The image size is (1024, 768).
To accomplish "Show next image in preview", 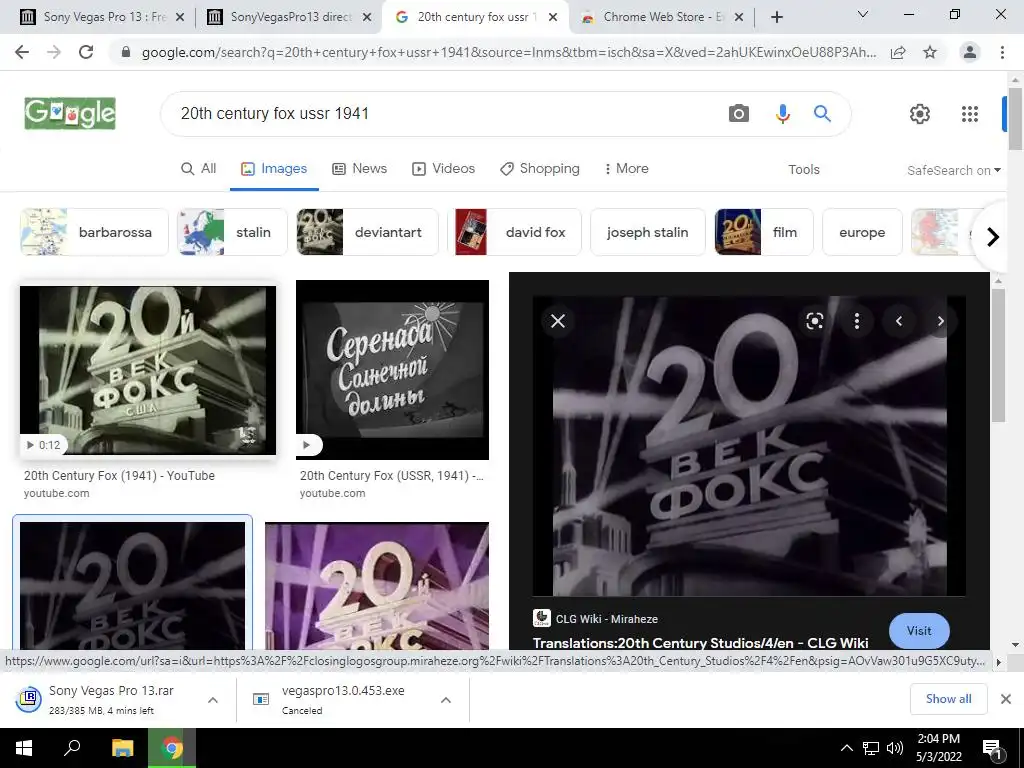I will click(940, 321).
